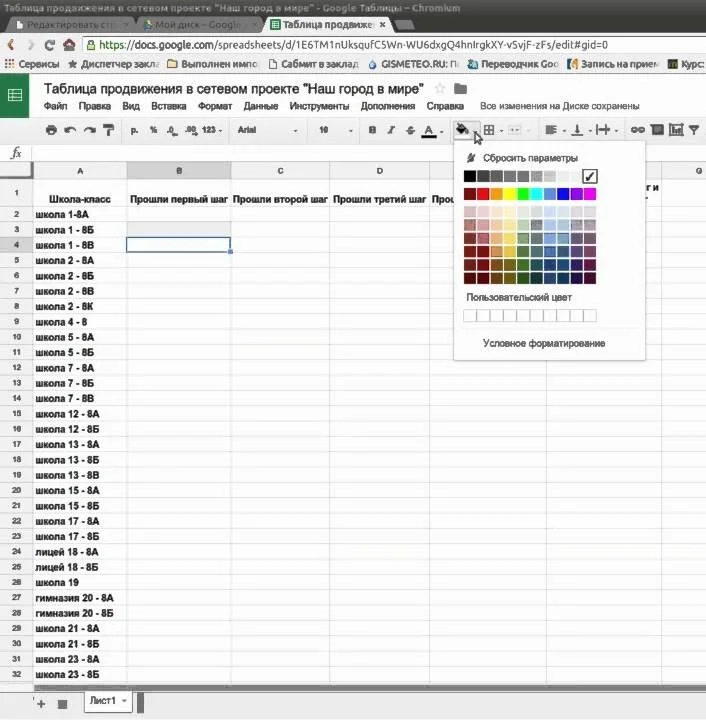Open the Правка menu
The image size is (706, 720).
click(x=95, y=106)
